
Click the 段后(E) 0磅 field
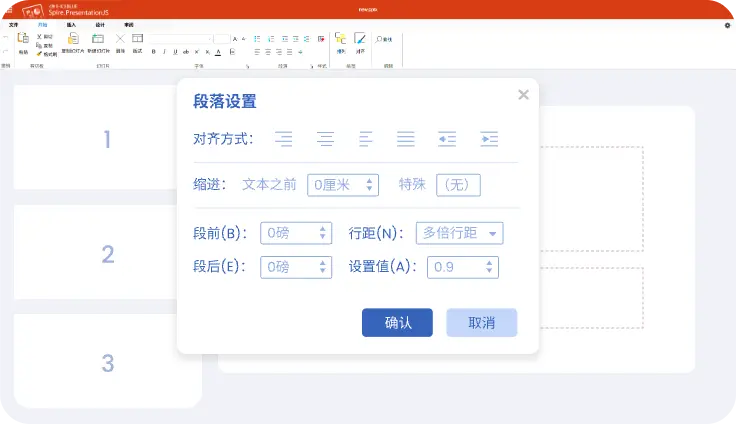(x=296, y=267)
